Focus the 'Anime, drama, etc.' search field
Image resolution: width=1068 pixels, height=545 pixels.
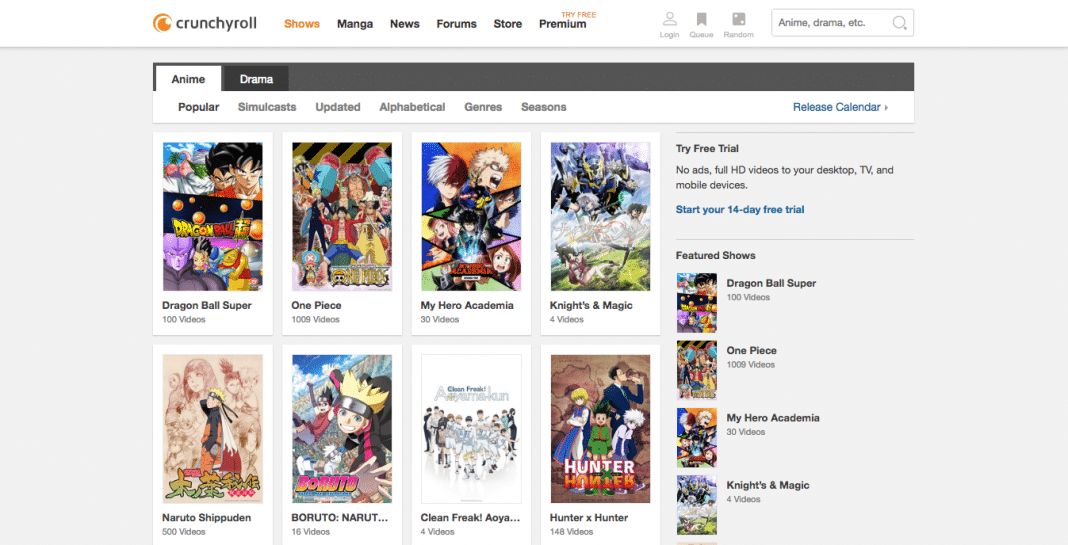point(842,22)
